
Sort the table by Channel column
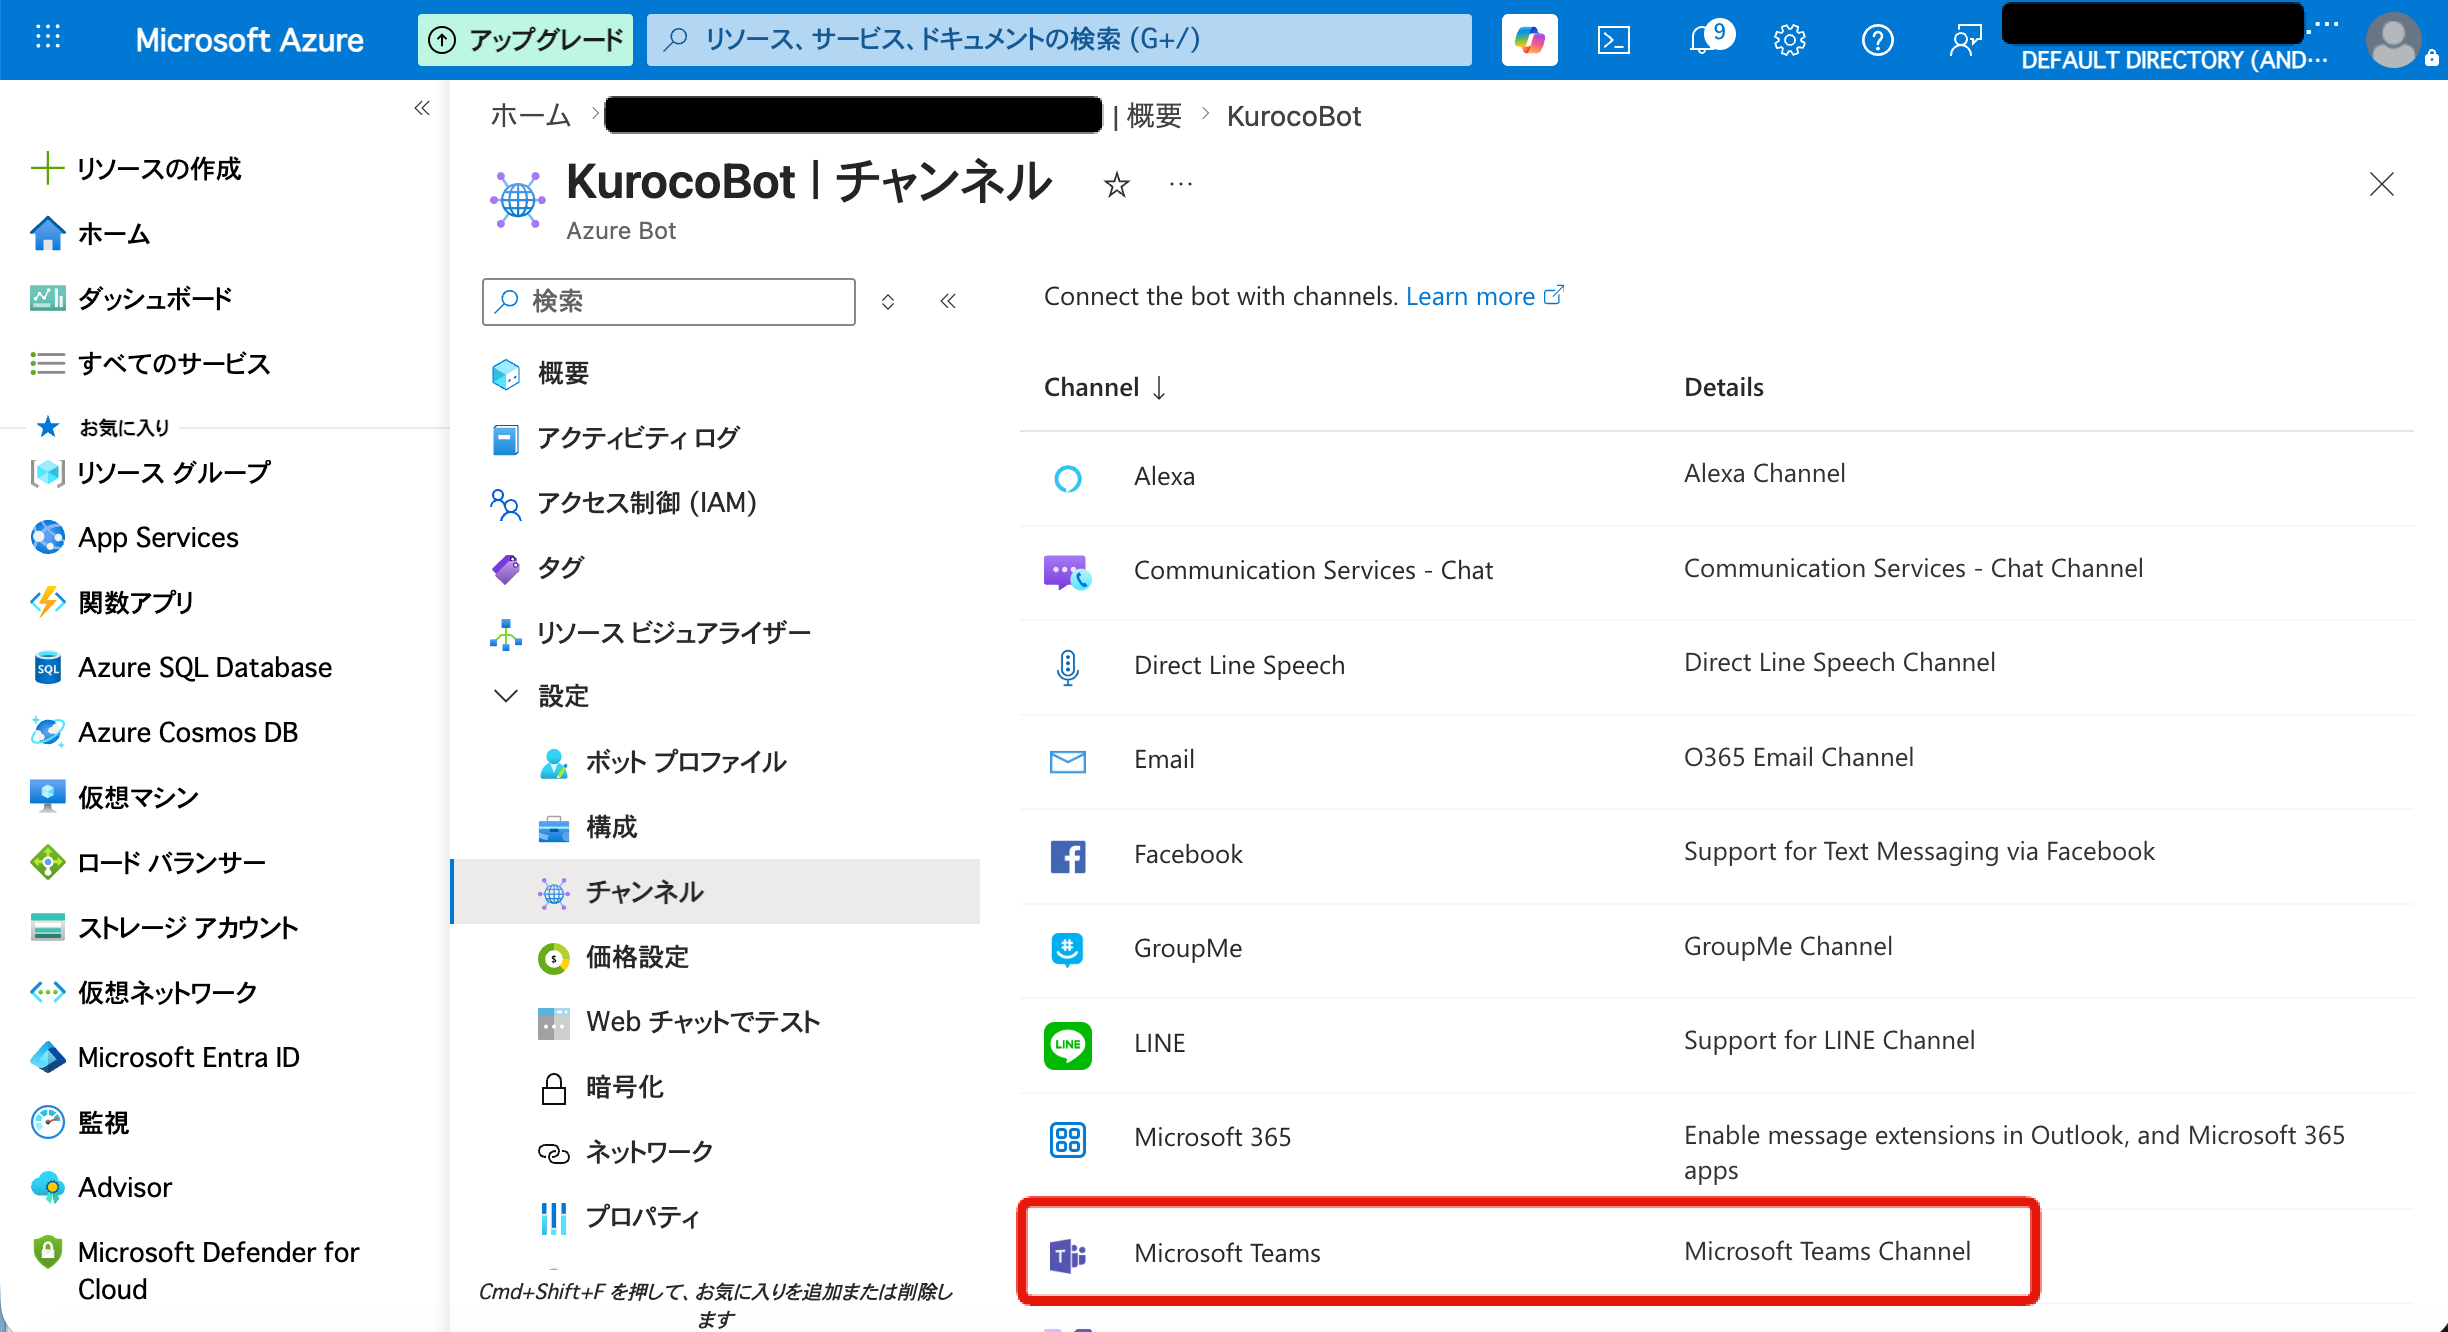(x=1104, y=387)
